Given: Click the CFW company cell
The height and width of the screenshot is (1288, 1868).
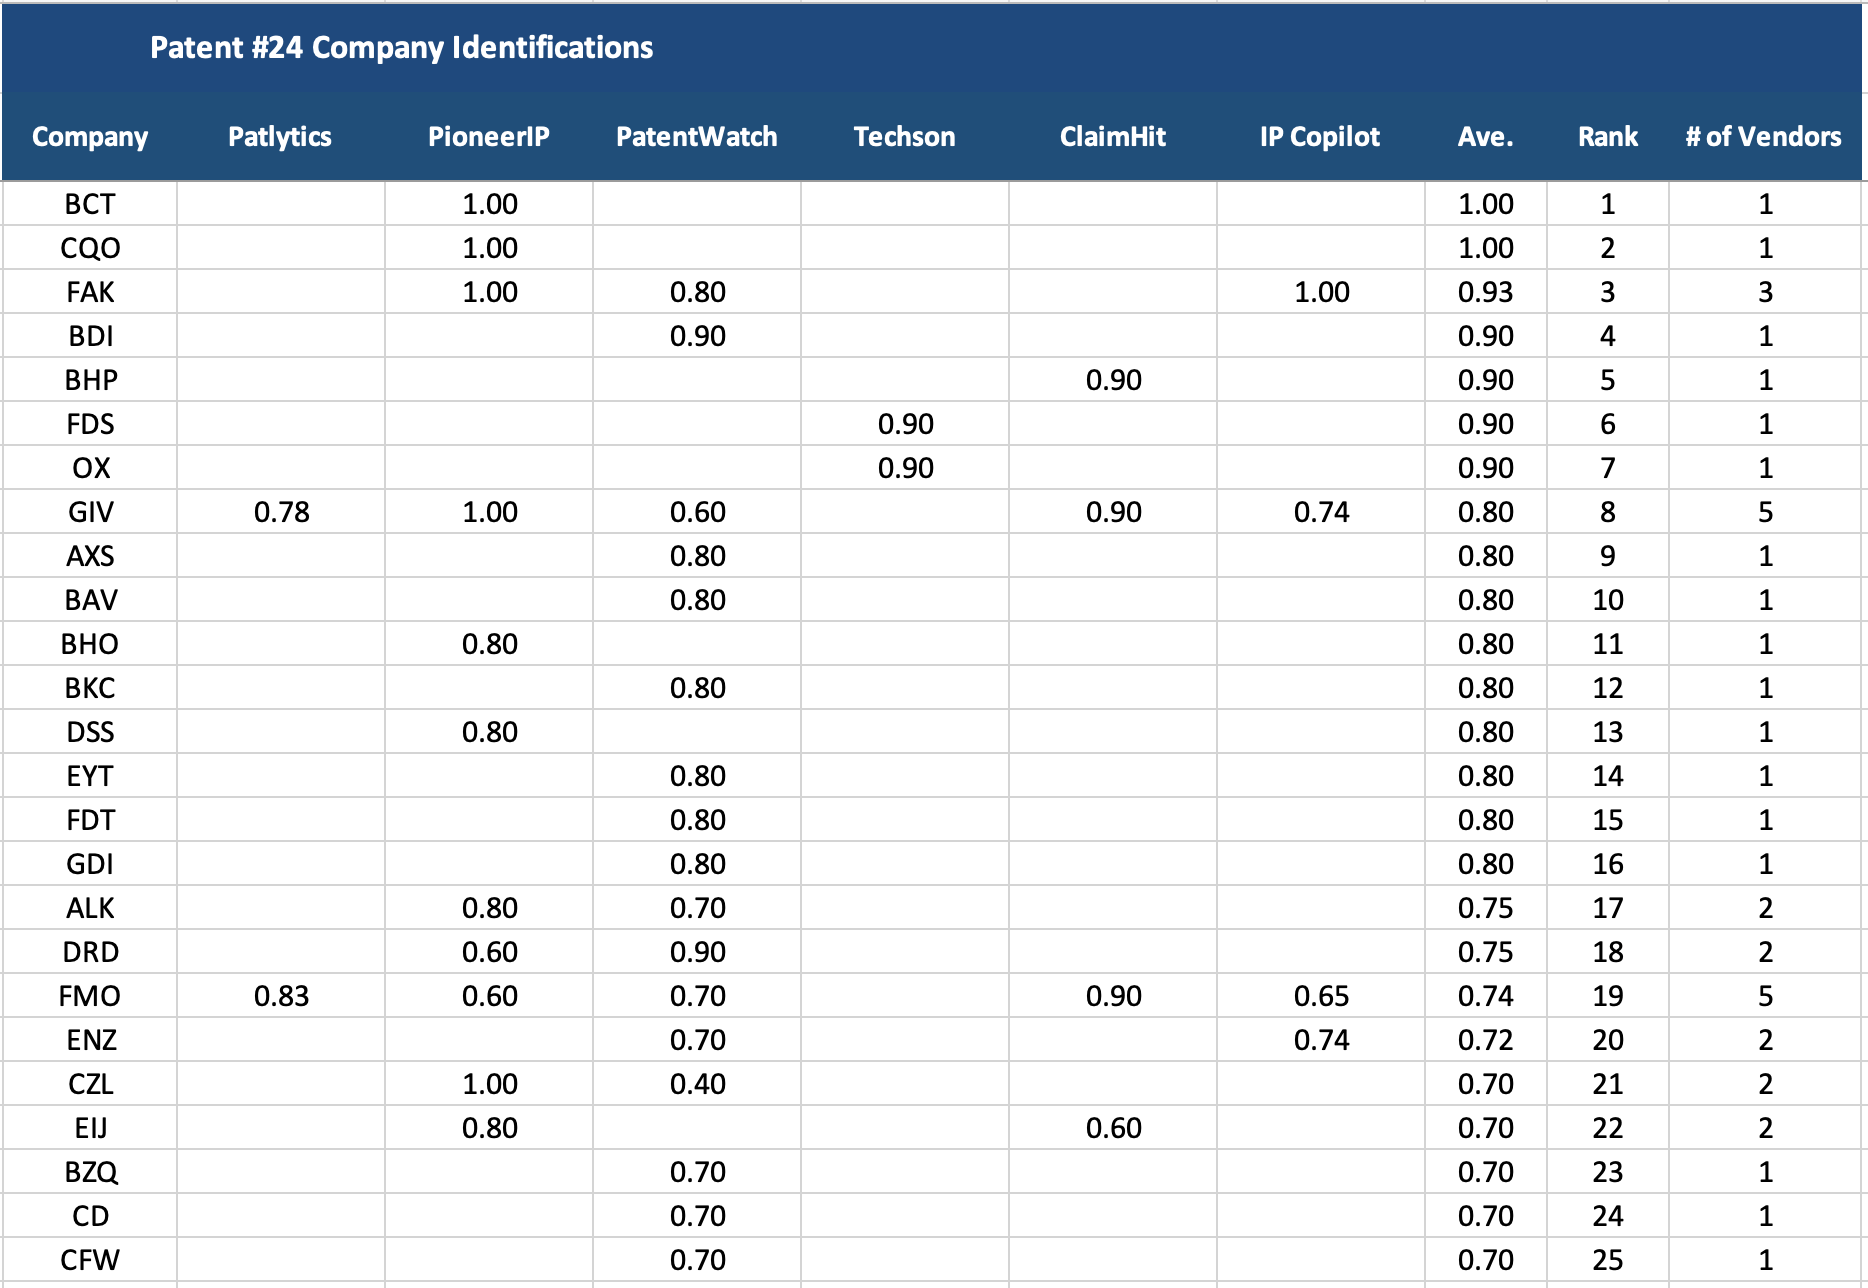Looking at the screenshot, I should click(x=90, y=1260).
